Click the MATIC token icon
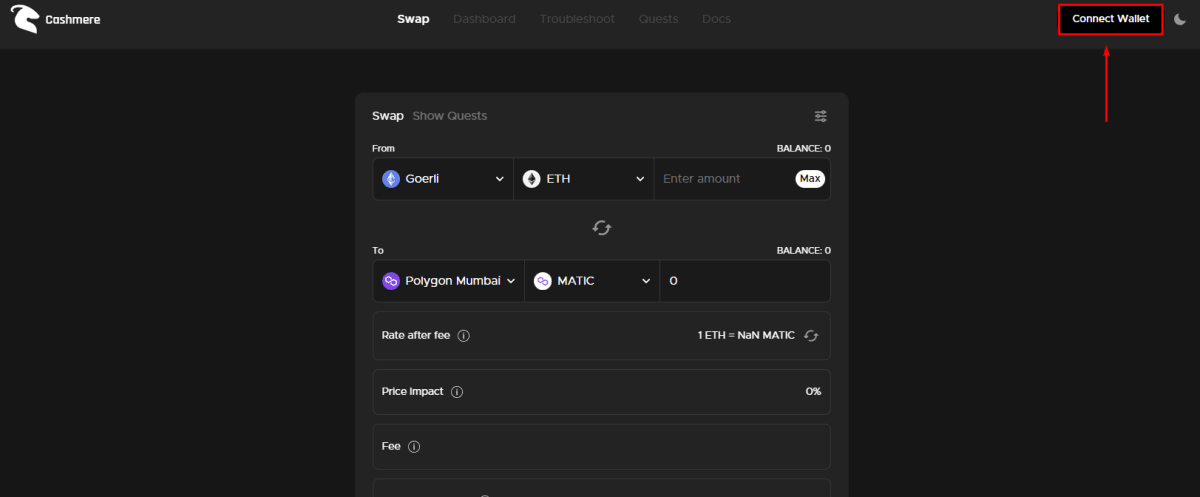 click(x=542, y=281)
